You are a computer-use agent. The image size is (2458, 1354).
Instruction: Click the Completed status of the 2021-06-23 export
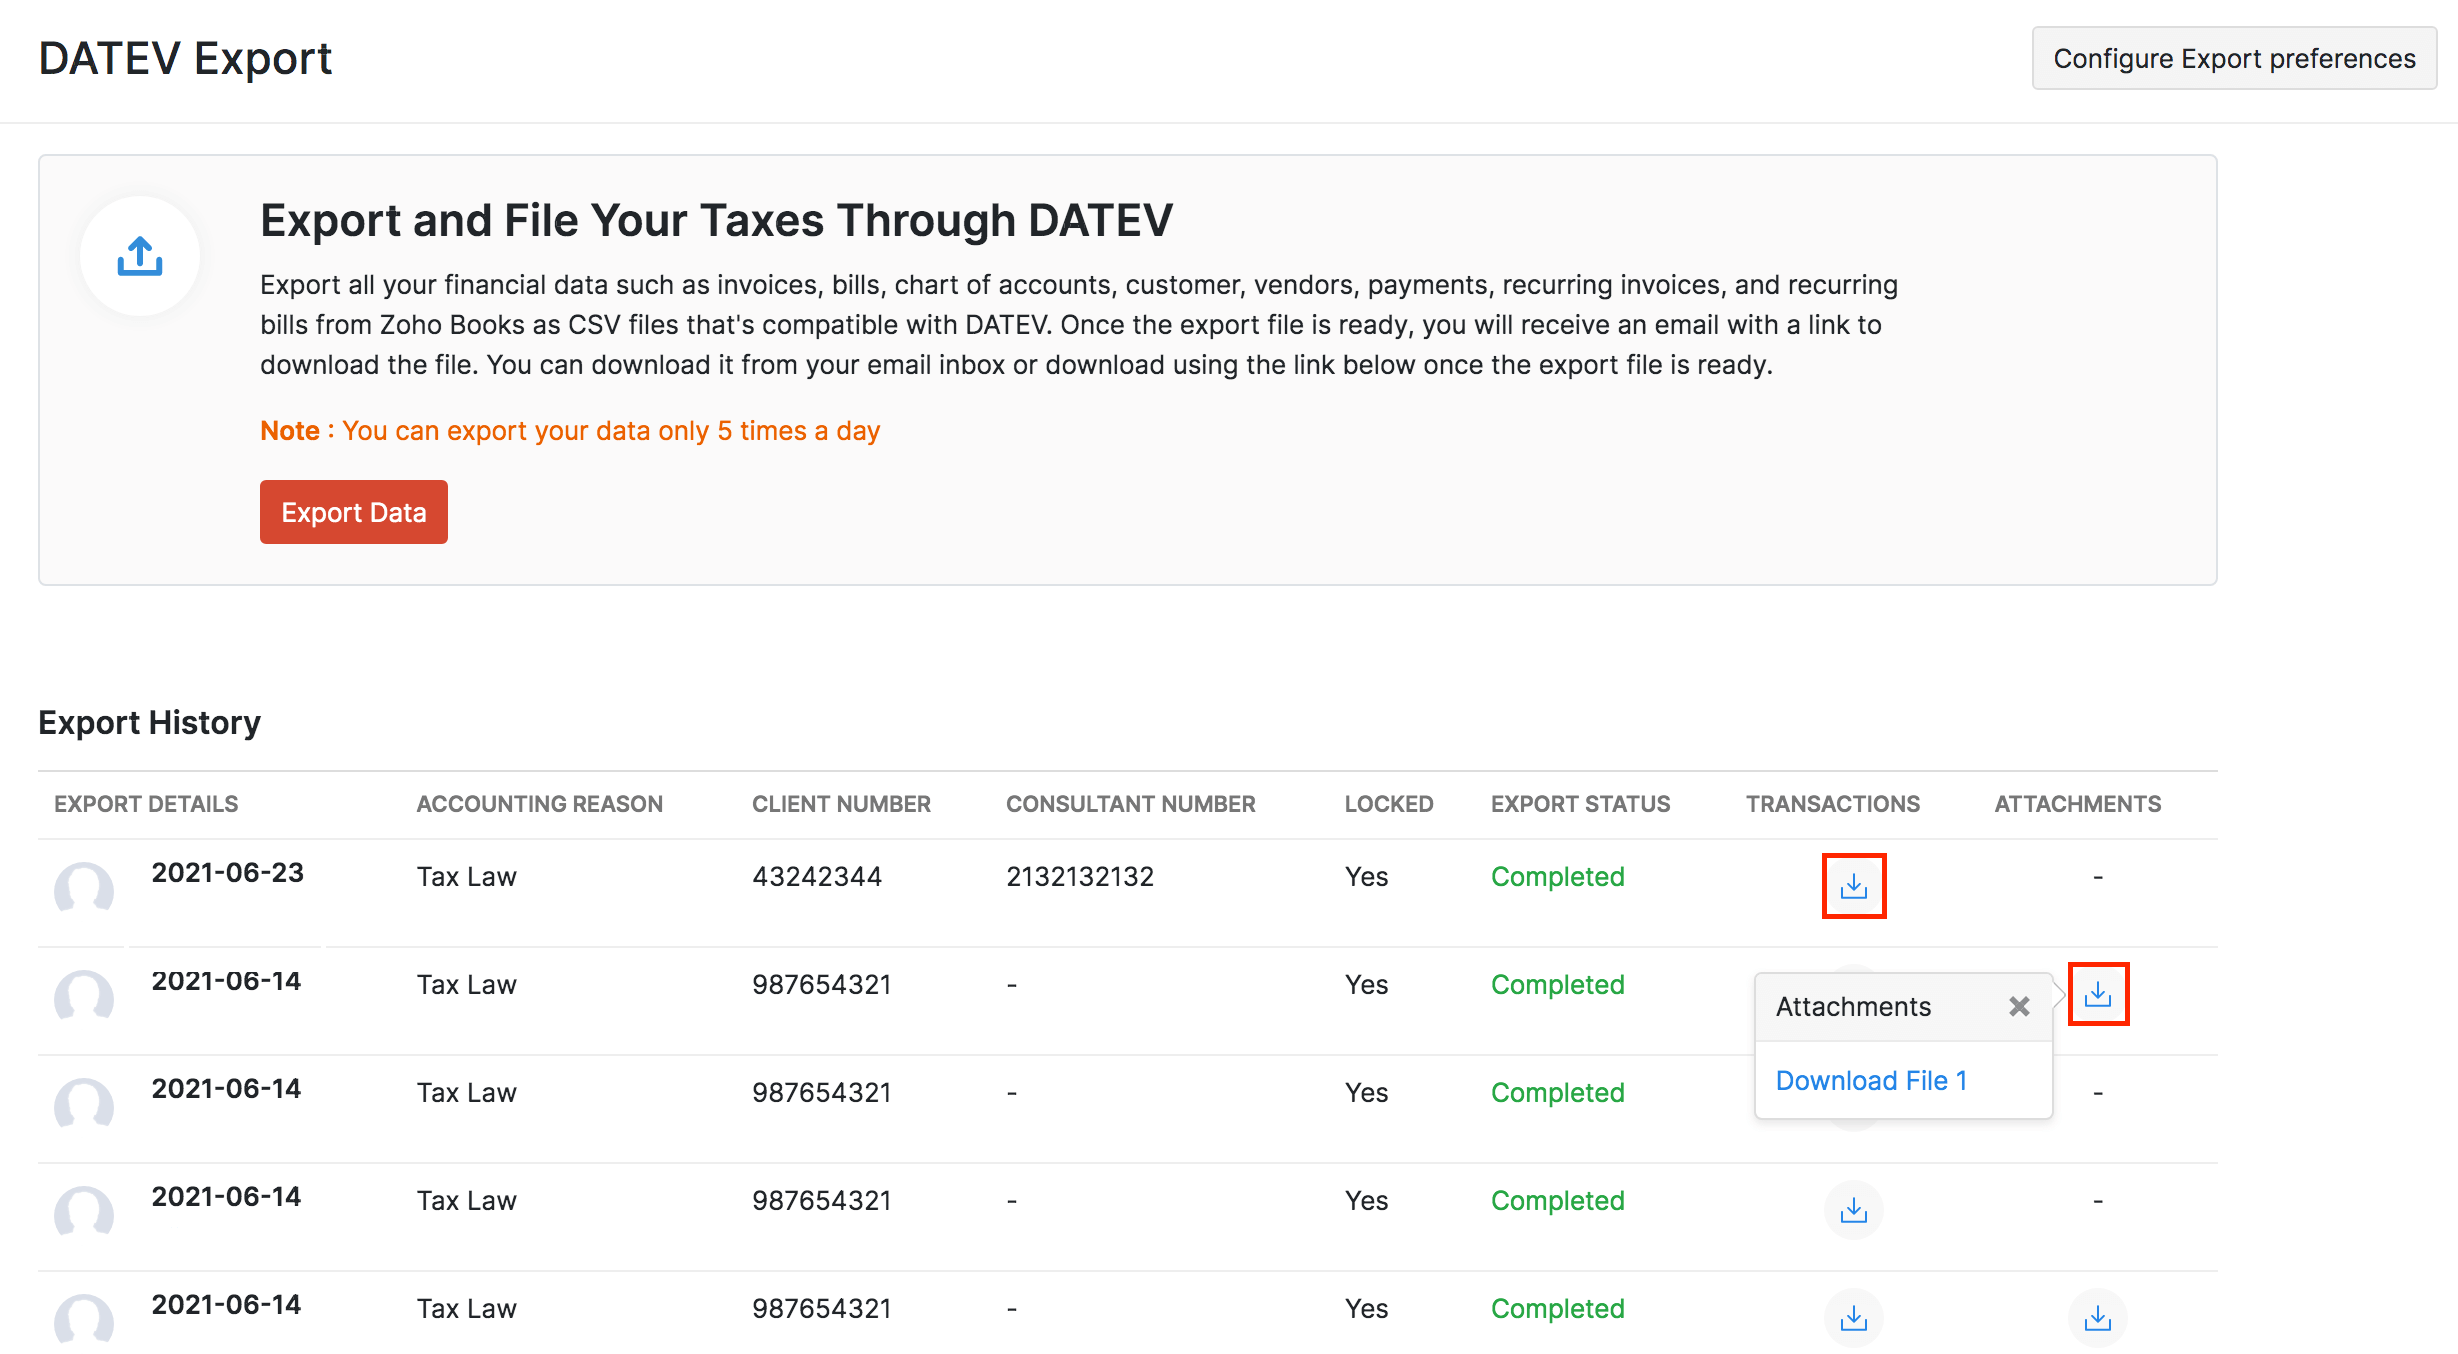(x=1557, y=876)
